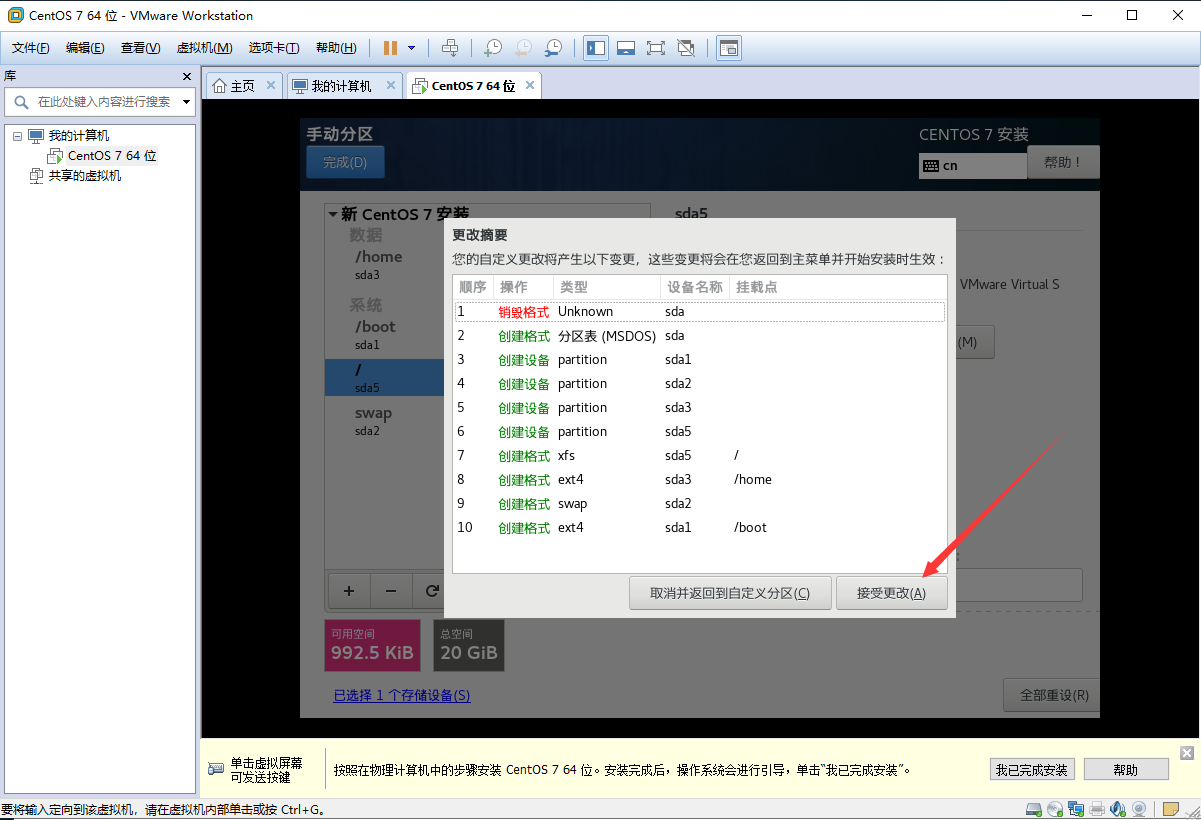Click the 操作 column header
The image size is (1201, 820).
[523, 287]
